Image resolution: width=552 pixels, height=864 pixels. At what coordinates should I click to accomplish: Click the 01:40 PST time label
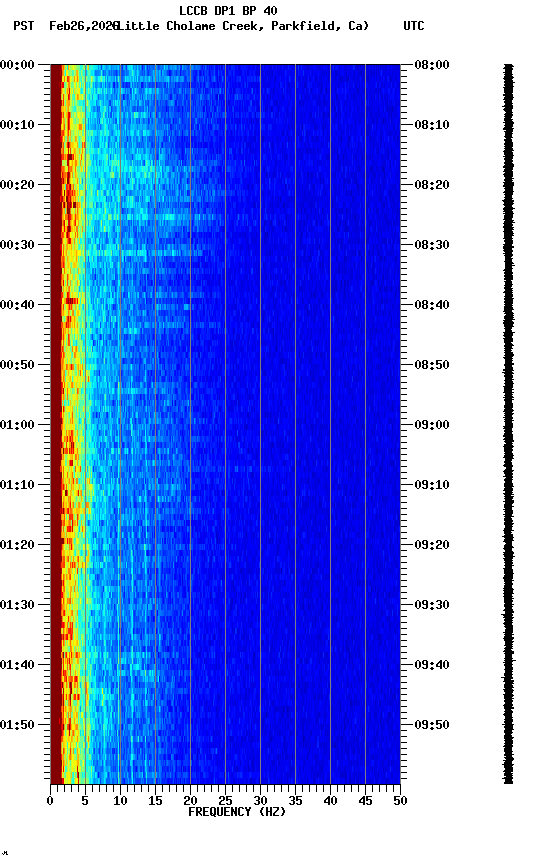tap(17, 665)
